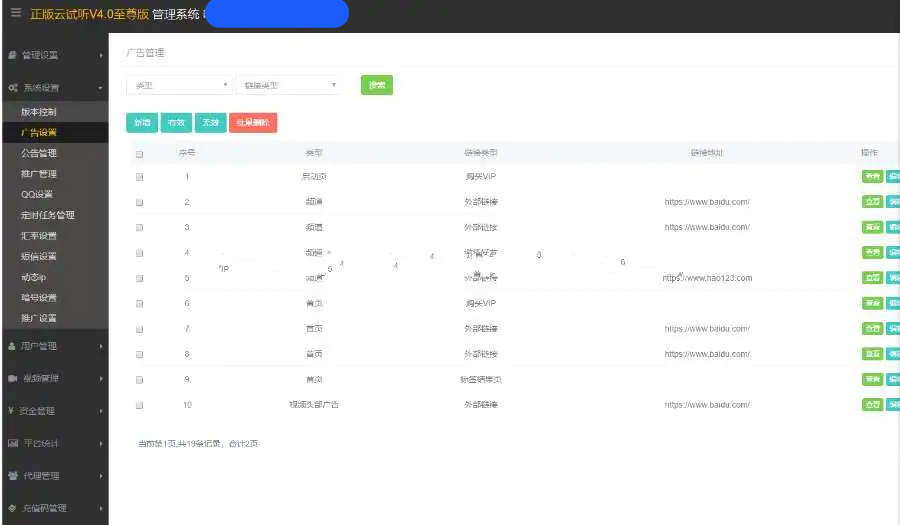Click the 管理设置 sidebar icon

click(x=11, y=55)
